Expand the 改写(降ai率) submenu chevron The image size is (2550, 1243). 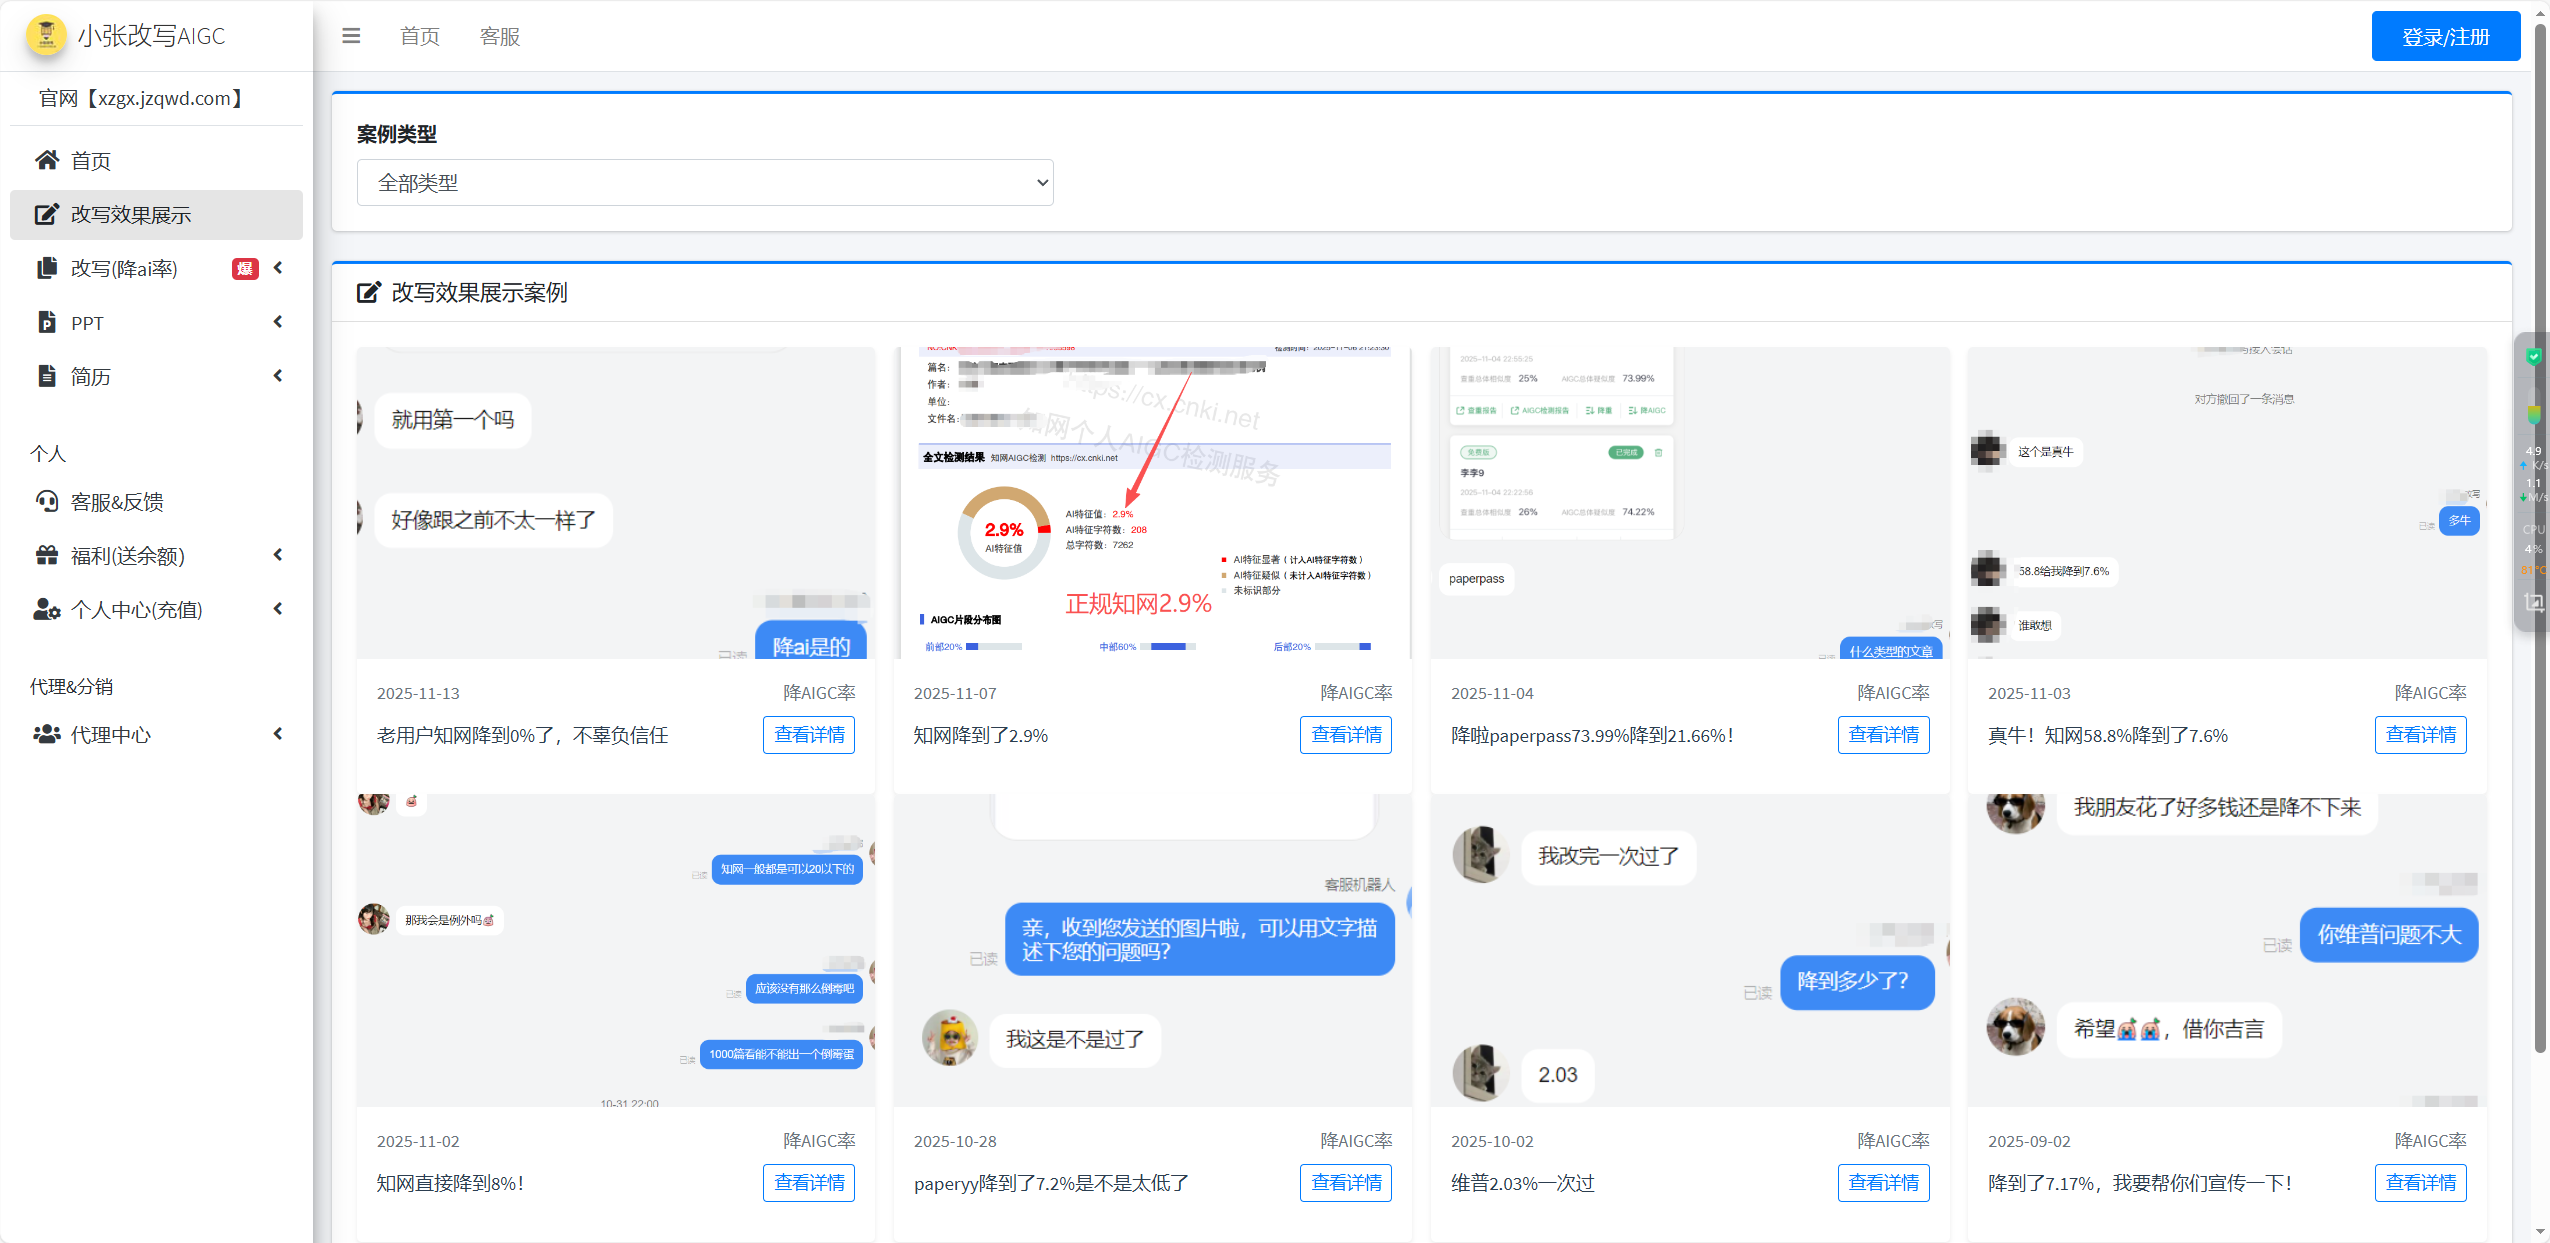pos(277,268)
